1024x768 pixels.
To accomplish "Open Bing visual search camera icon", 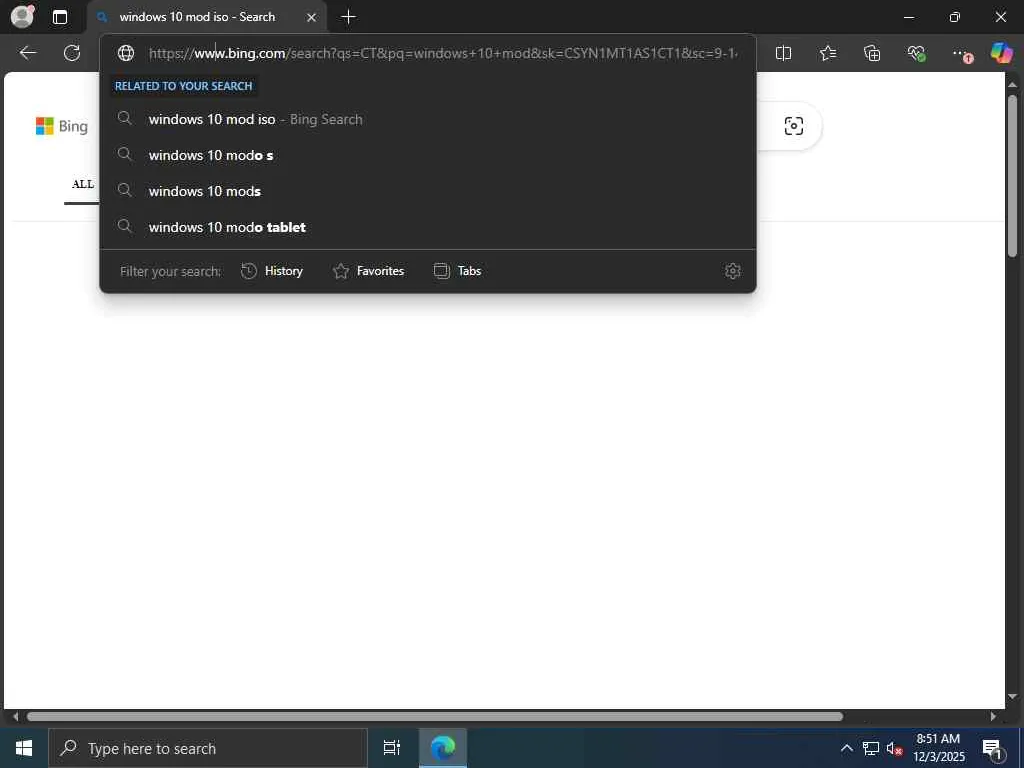I will pos(793,126).
